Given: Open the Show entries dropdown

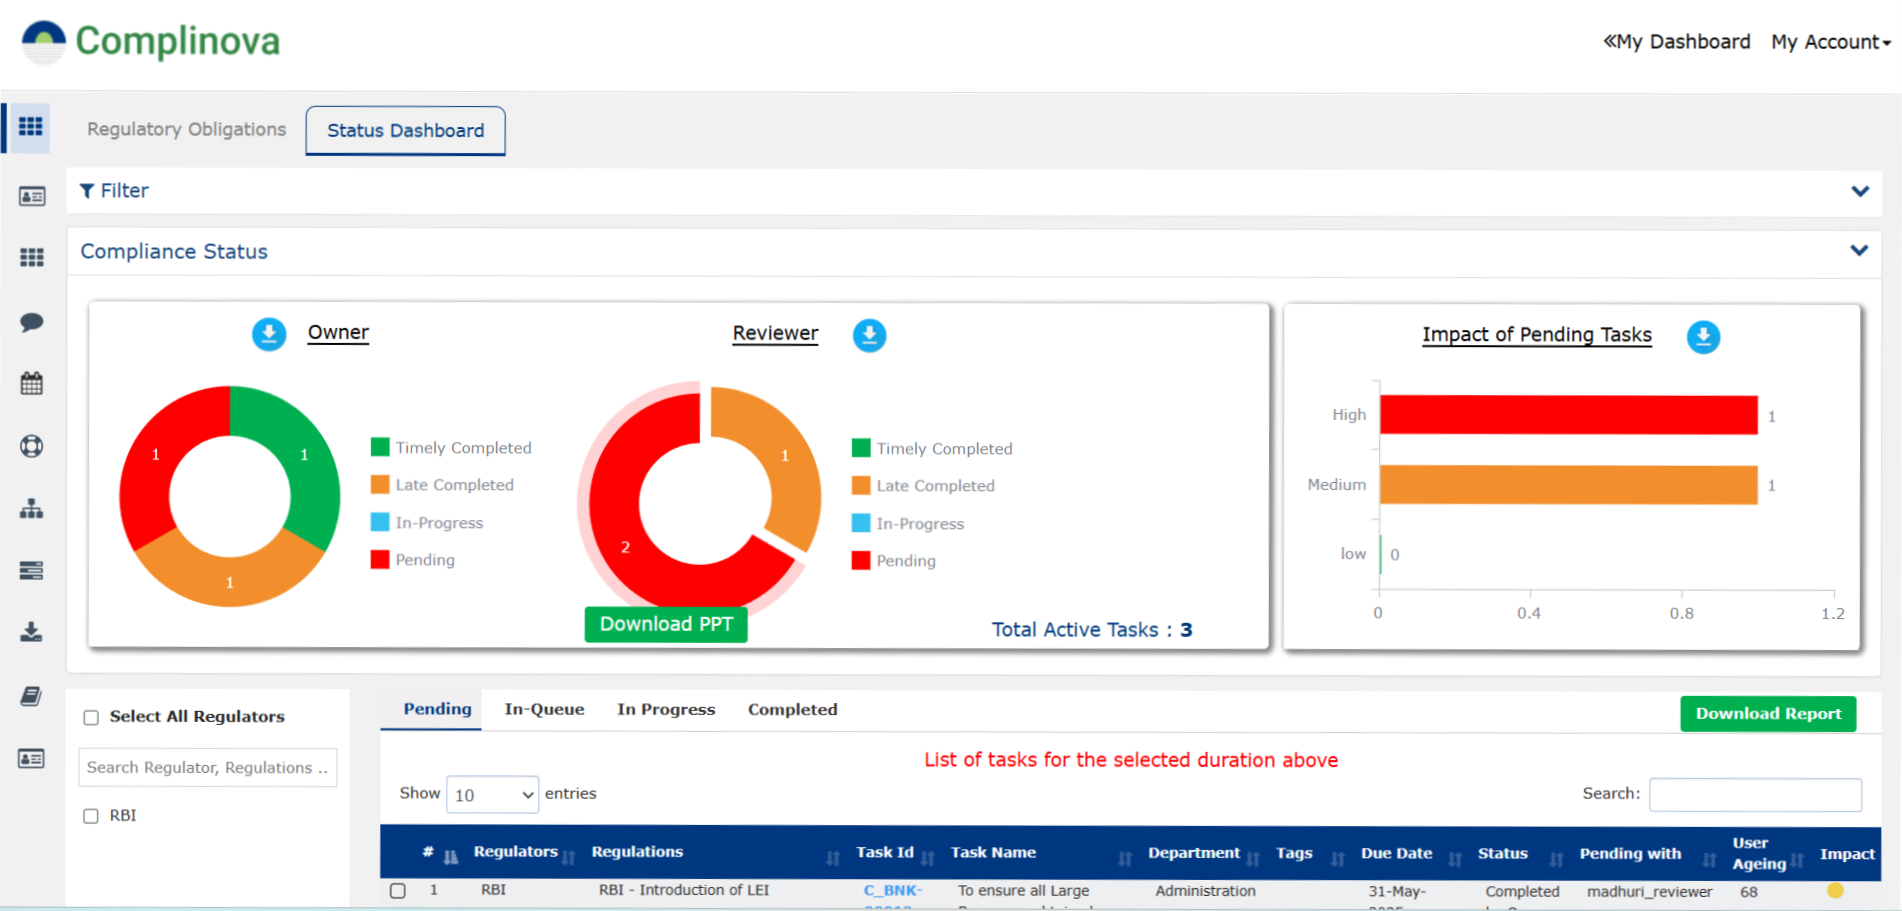Looking at the screenshot, I should (493, 795).
